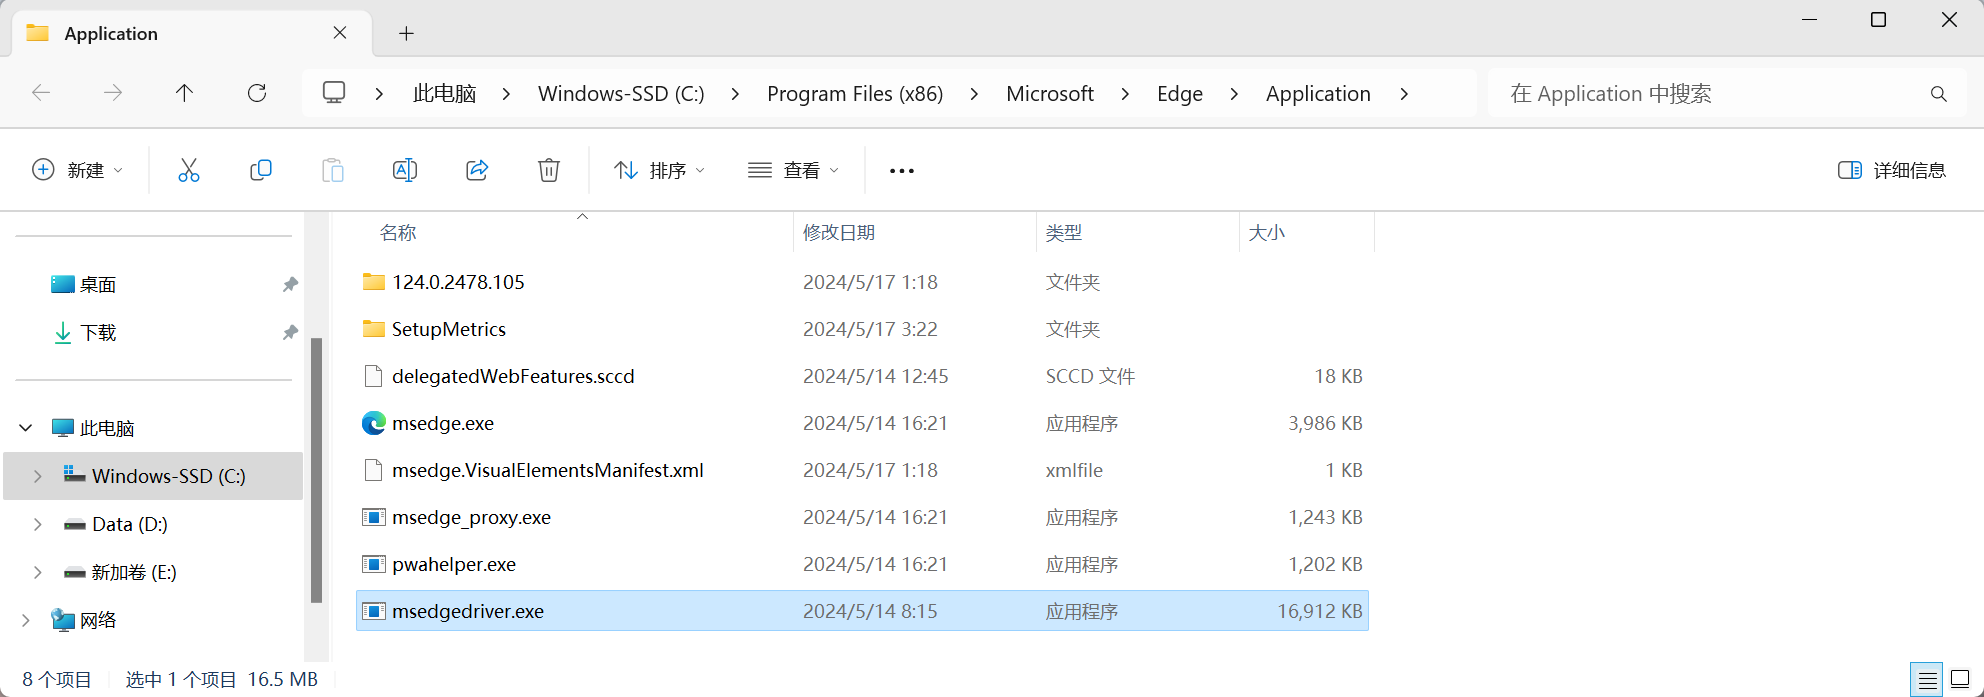Click the pin icon beside 桌面
Viewport: 1984px width, 697px height.
[x=290, y=285]
